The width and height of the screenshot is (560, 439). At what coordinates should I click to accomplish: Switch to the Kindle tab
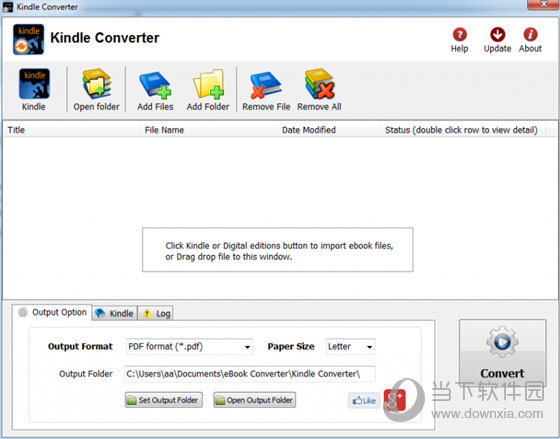(115, 313)
